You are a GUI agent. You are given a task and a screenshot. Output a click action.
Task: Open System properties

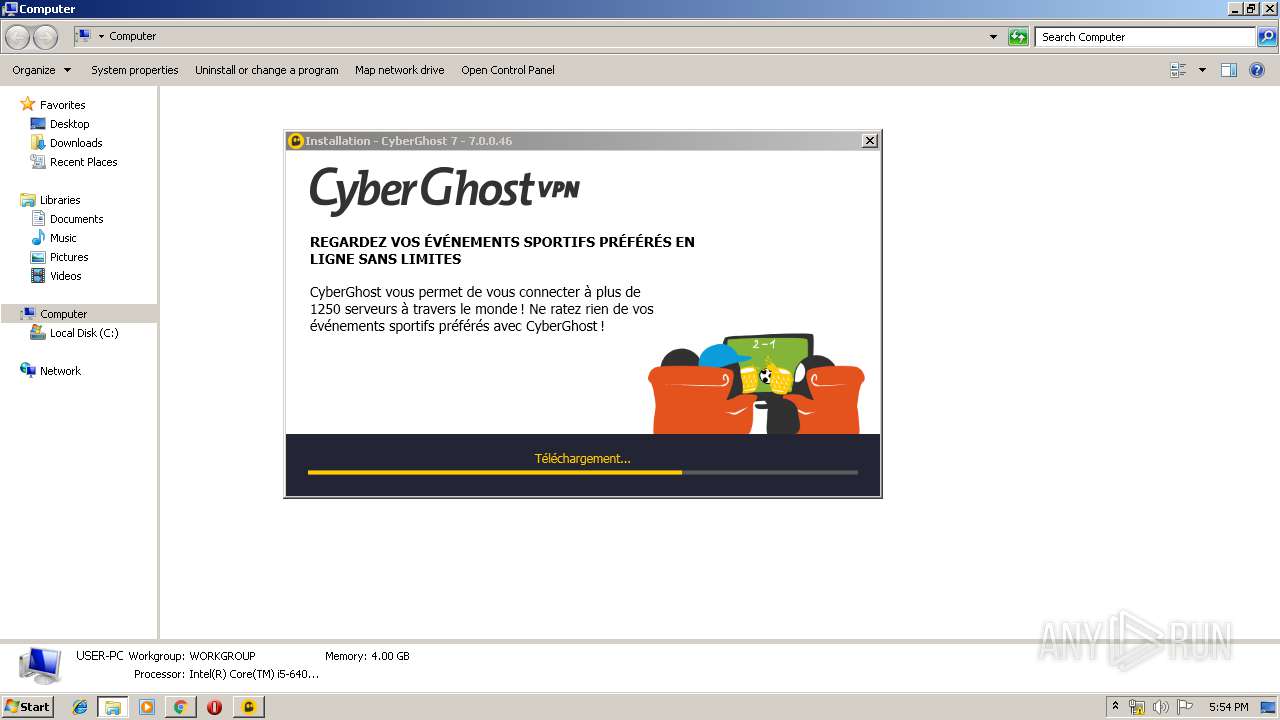[134, 70]
